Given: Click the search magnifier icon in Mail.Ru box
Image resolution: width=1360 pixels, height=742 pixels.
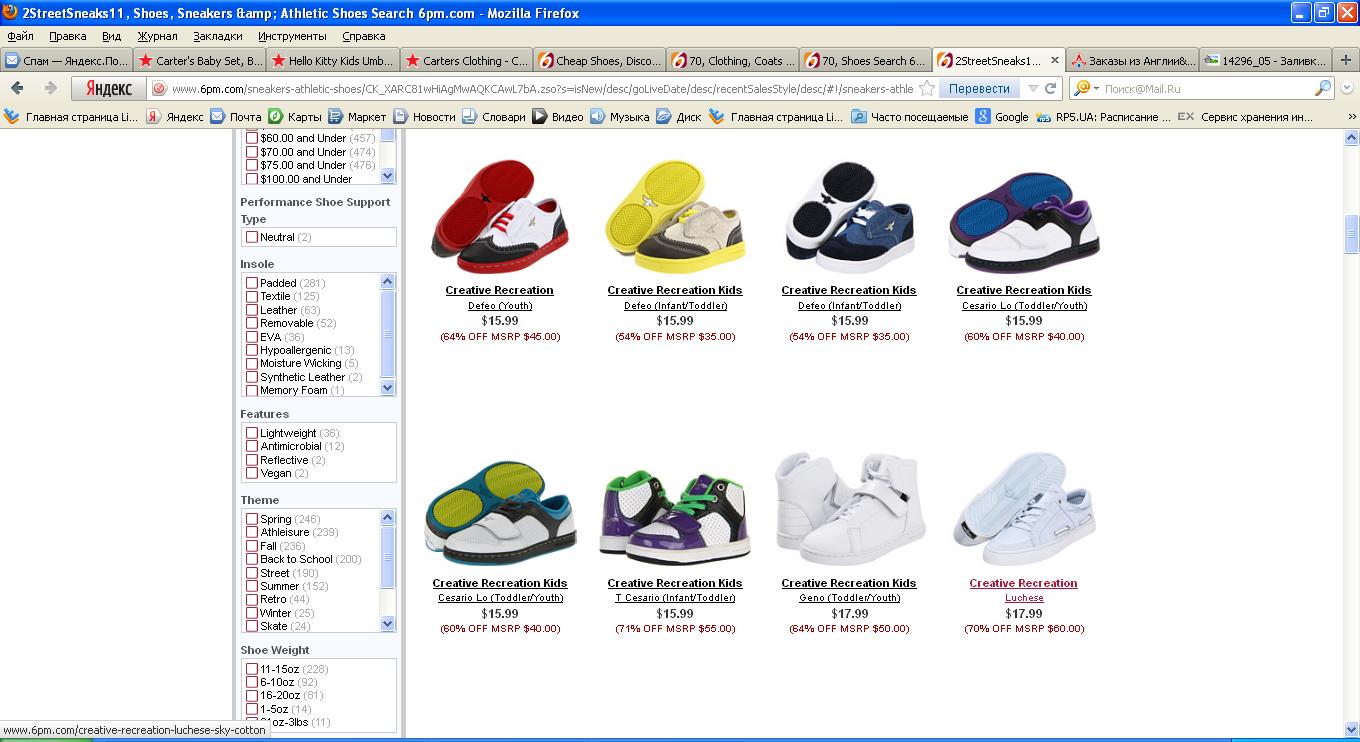Looking at the screenshot, I should 1322,88.
